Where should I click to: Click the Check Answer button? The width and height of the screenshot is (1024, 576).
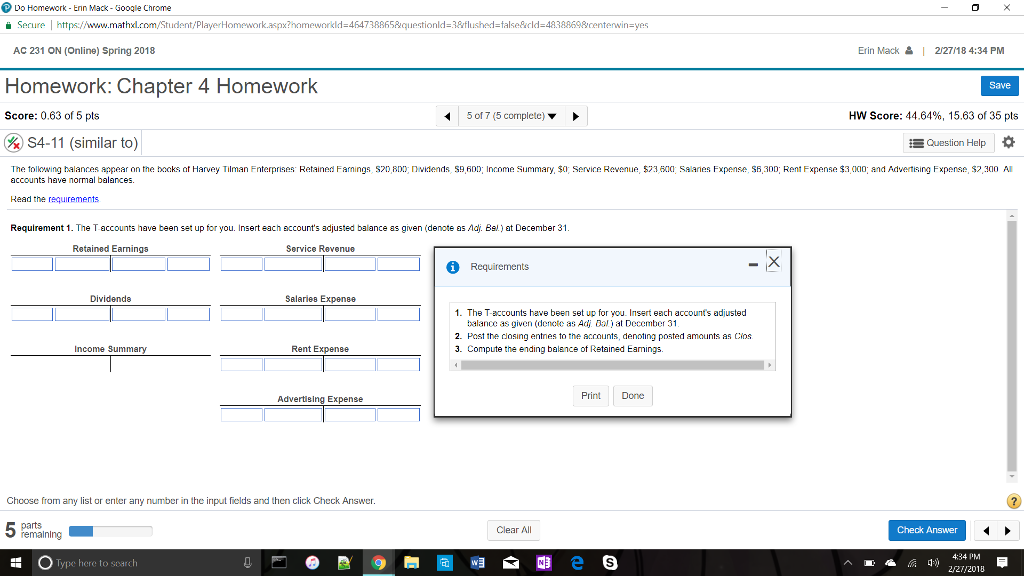click(x=927, y=530)
